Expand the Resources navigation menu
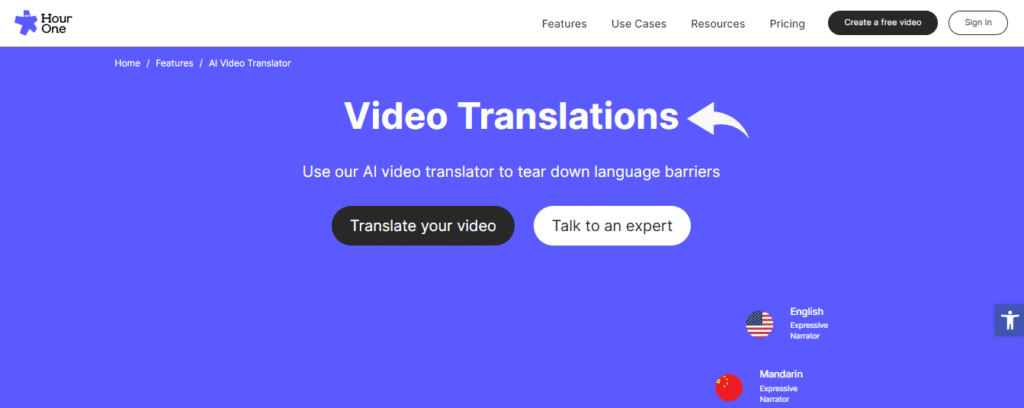1024x408 pixels. tap(717, 24)
